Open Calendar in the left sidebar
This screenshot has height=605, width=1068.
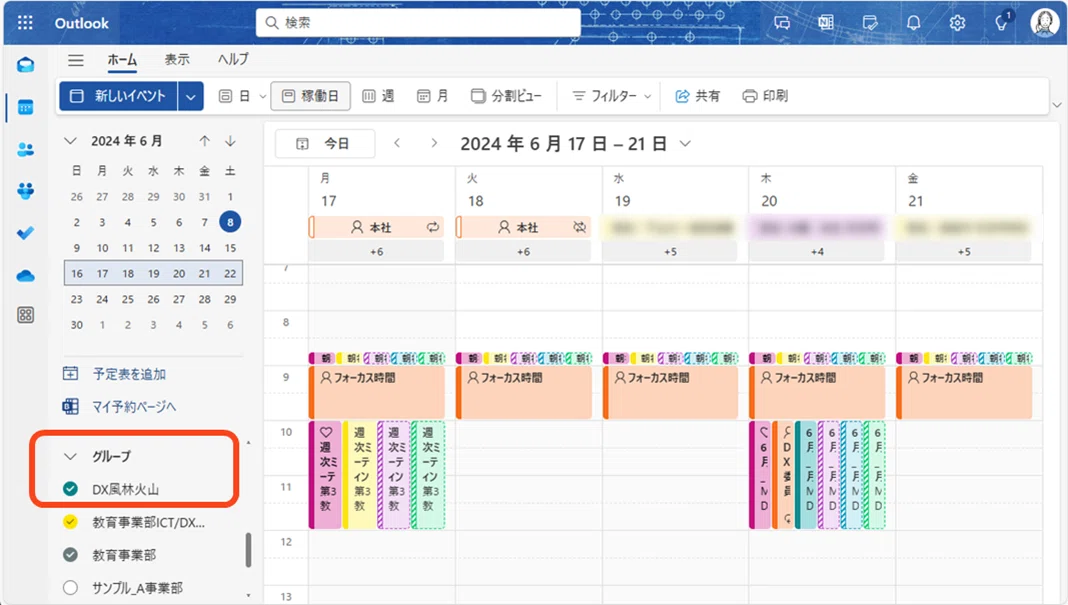(26, 108)
